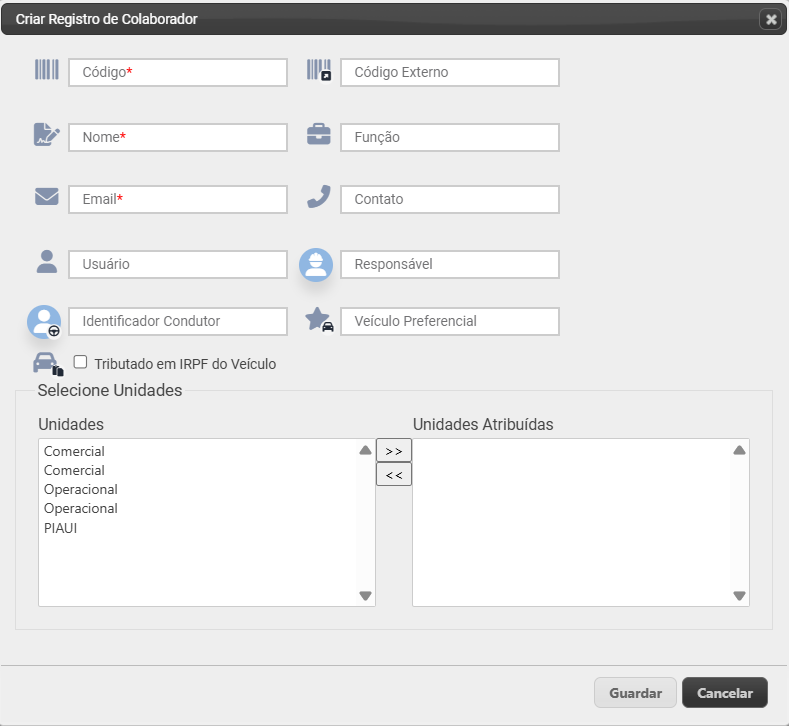Select the first Operacional unit entry

pyautogui.click(x=81, y=490)
